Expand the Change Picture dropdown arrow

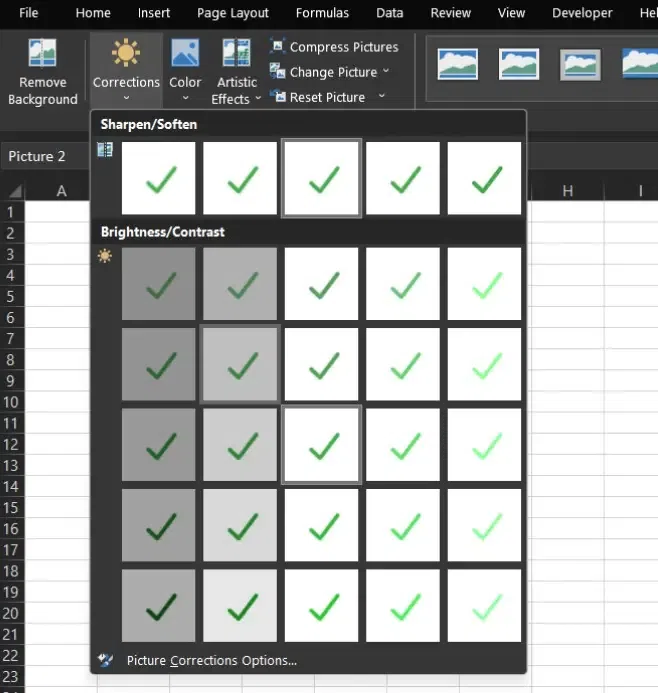coord(386,71)
